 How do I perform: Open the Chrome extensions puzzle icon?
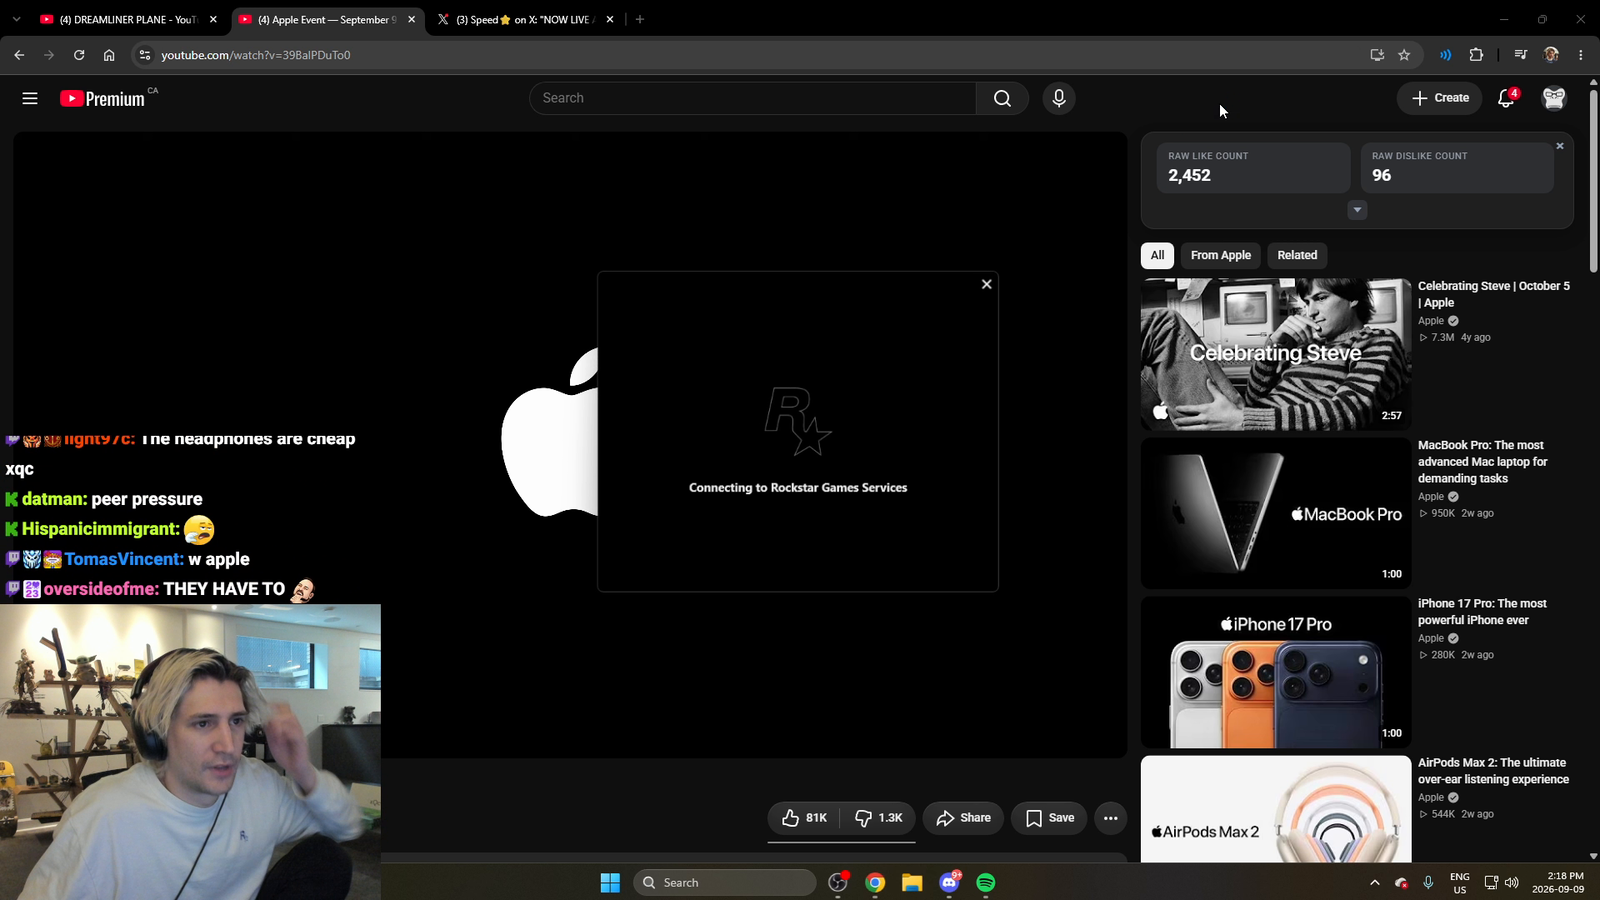[1476, 55]
